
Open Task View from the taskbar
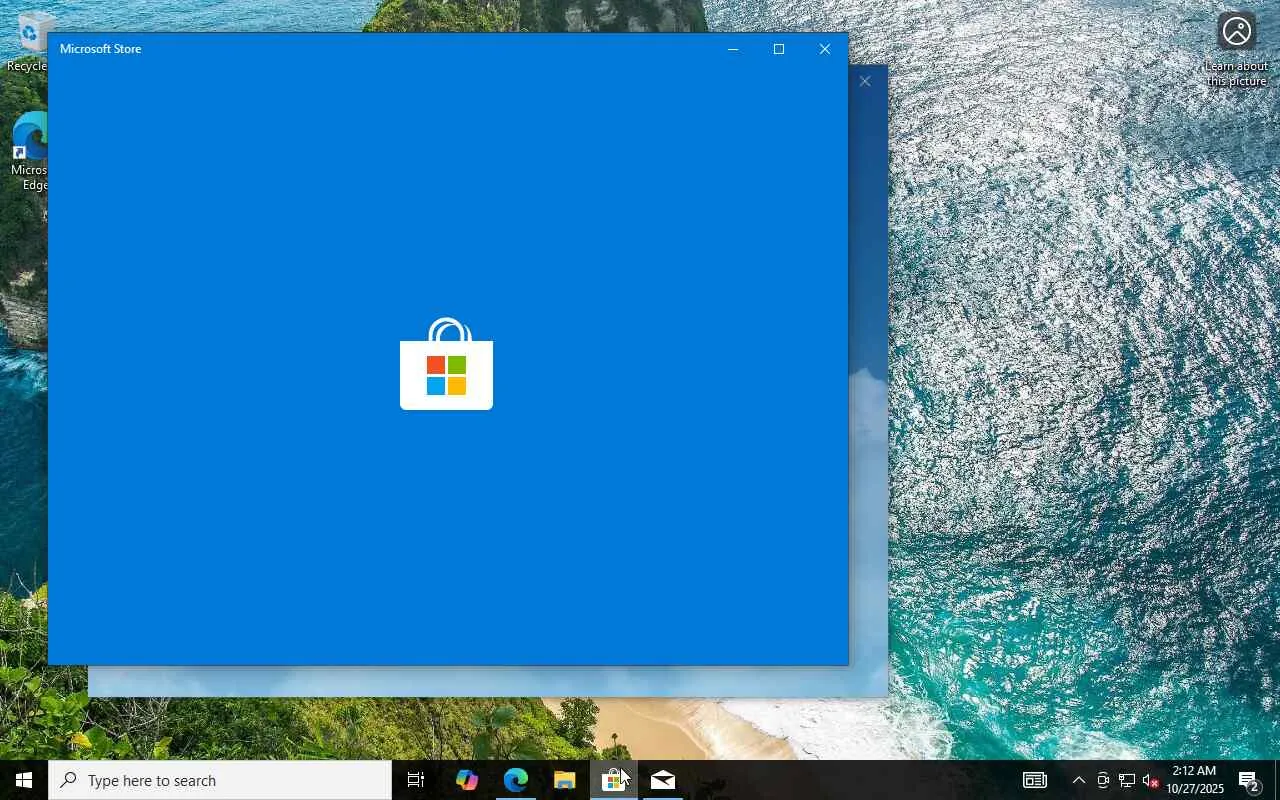[416, 780]
